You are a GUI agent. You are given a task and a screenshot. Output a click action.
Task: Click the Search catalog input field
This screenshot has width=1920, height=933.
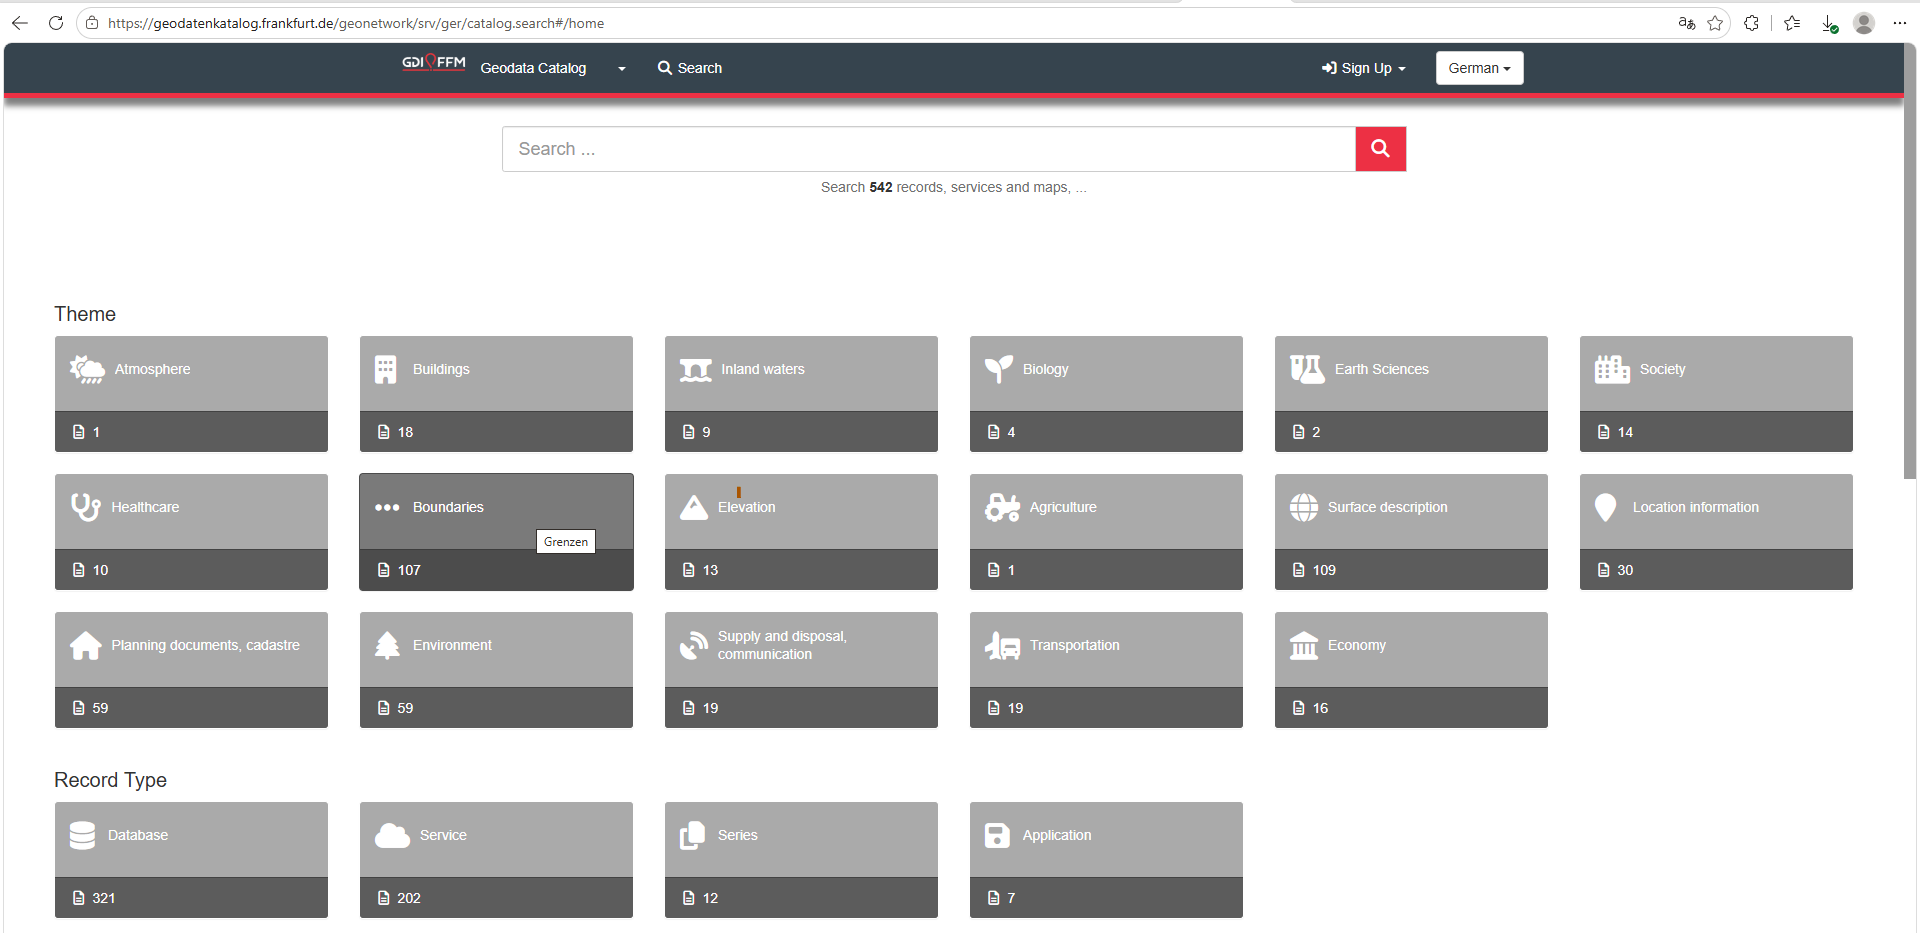coord(929,149)
